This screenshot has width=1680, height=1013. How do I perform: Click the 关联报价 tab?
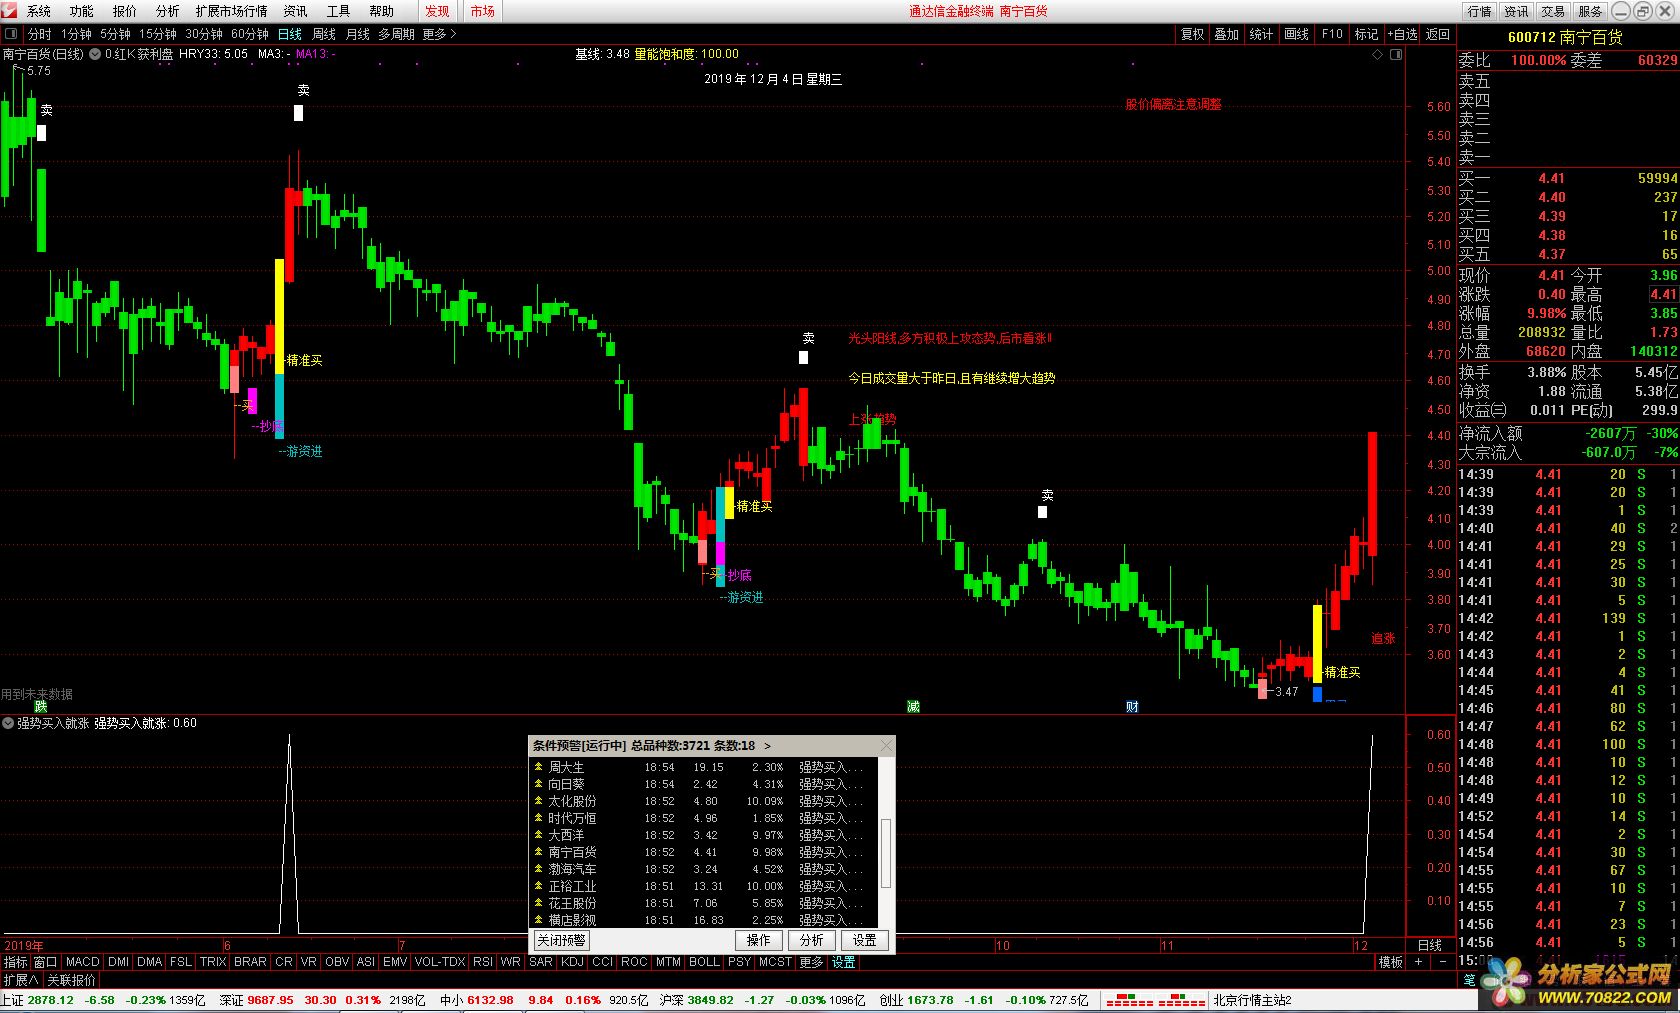click(x=72, y=980)
